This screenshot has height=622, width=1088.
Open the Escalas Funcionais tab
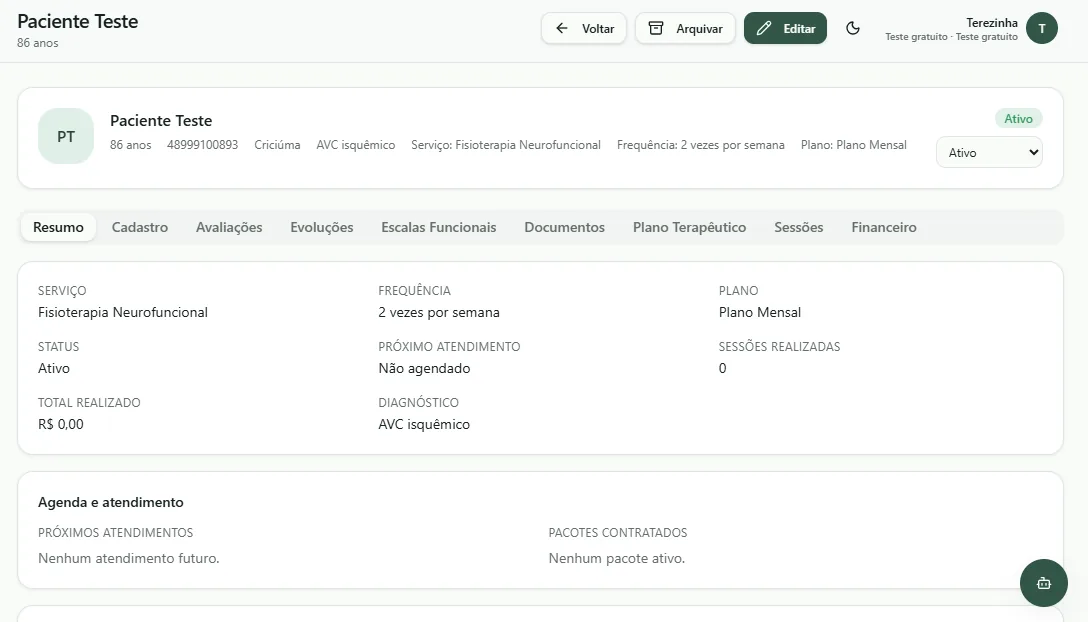pos(439,227)
